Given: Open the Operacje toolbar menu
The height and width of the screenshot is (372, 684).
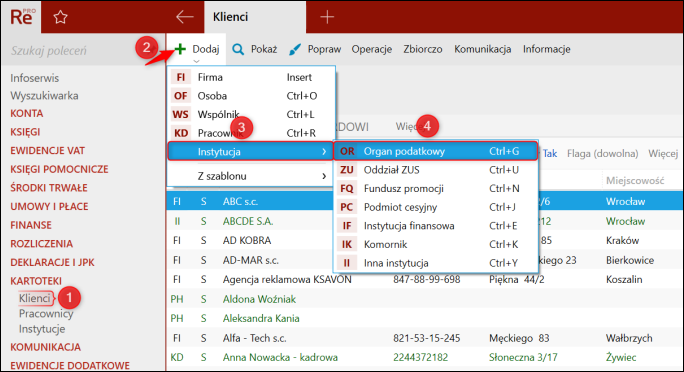Looking at the screenshot, I should tap(372, 49).
